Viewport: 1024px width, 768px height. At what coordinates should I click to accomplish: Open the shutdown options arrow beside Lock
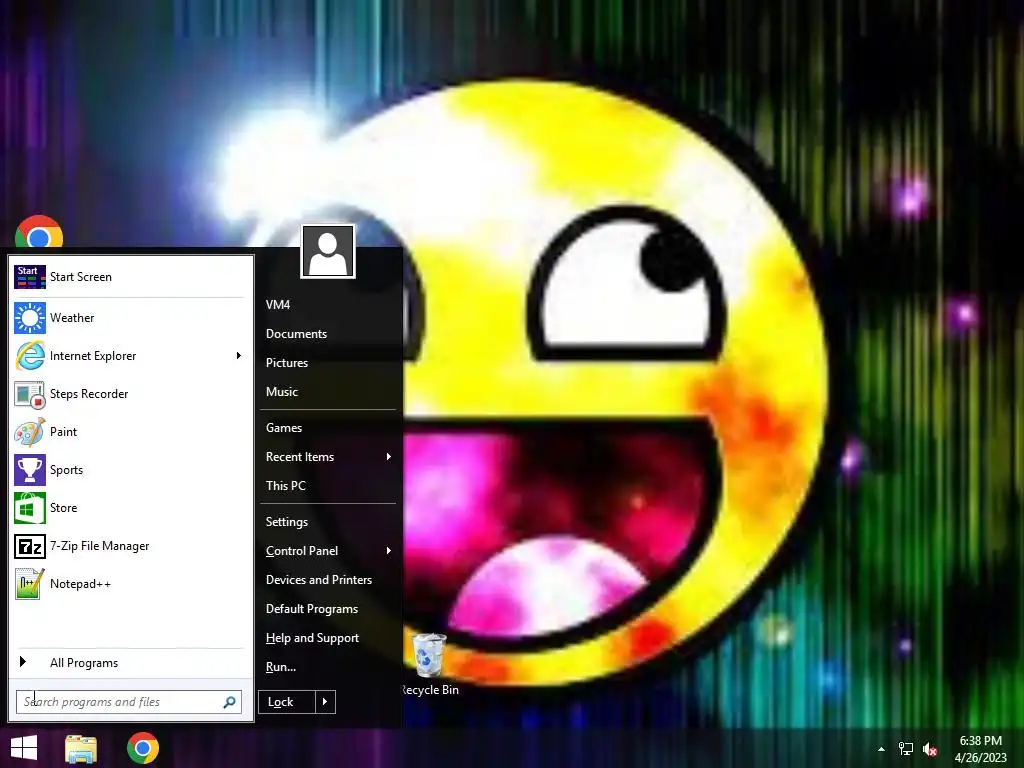click(x=325, y=702)
